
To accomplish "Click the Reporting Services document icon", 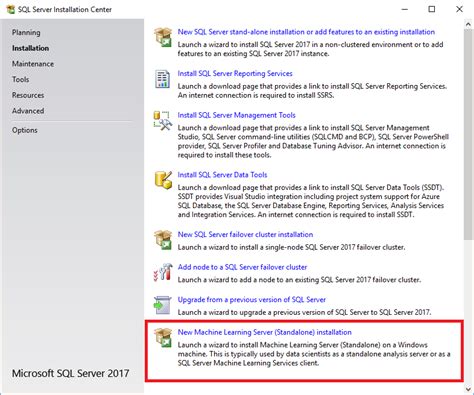I will click(163, 79).
